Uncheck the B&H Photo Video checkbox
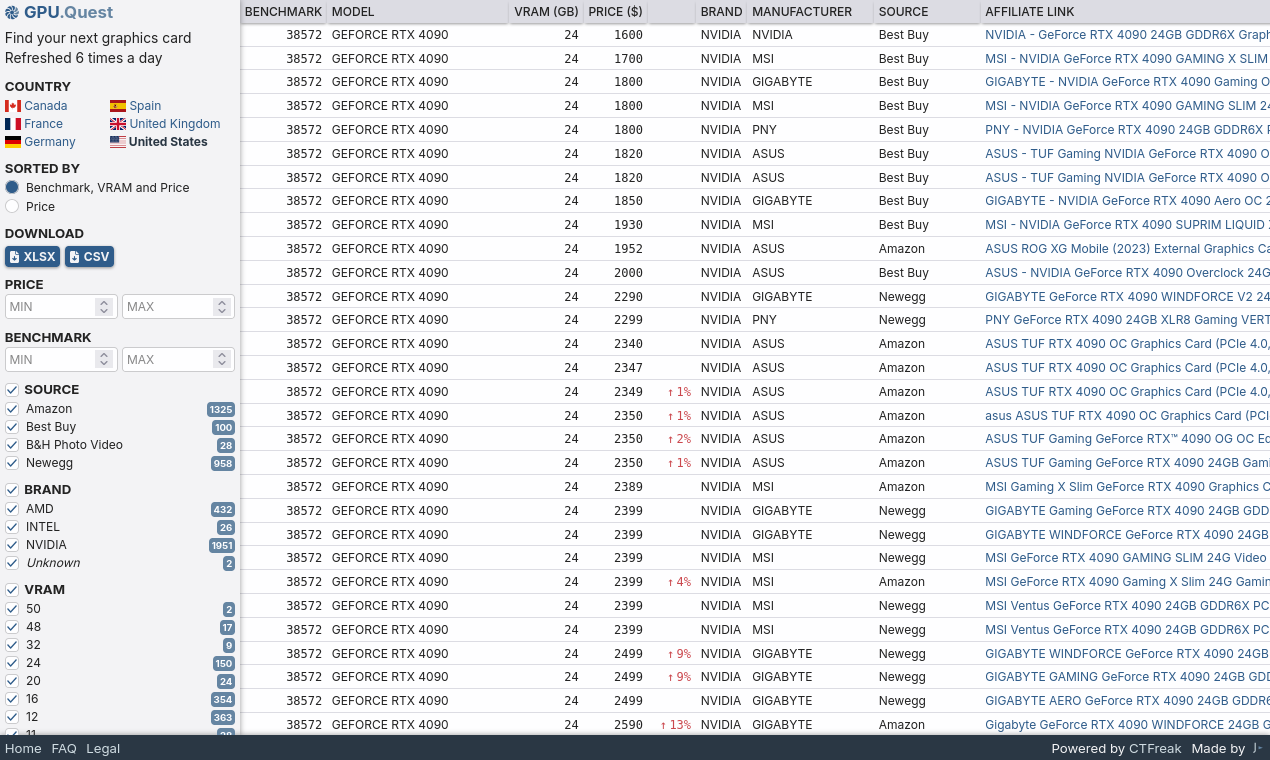The image size is (1270, 760). [12, 445]
